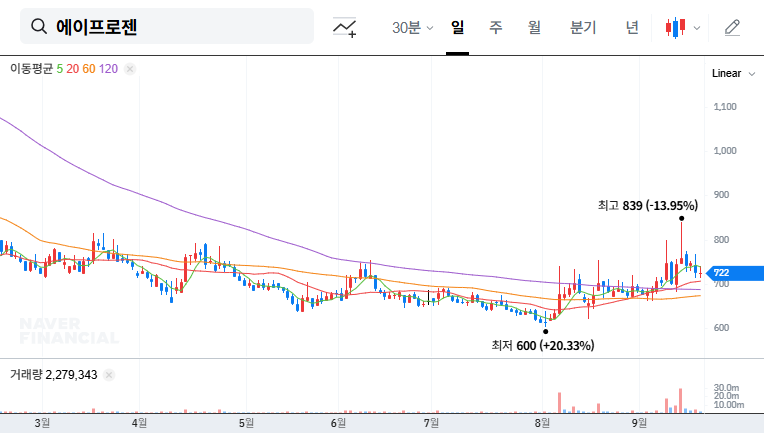Open the add indicator chart icon

tap(345, 27)
